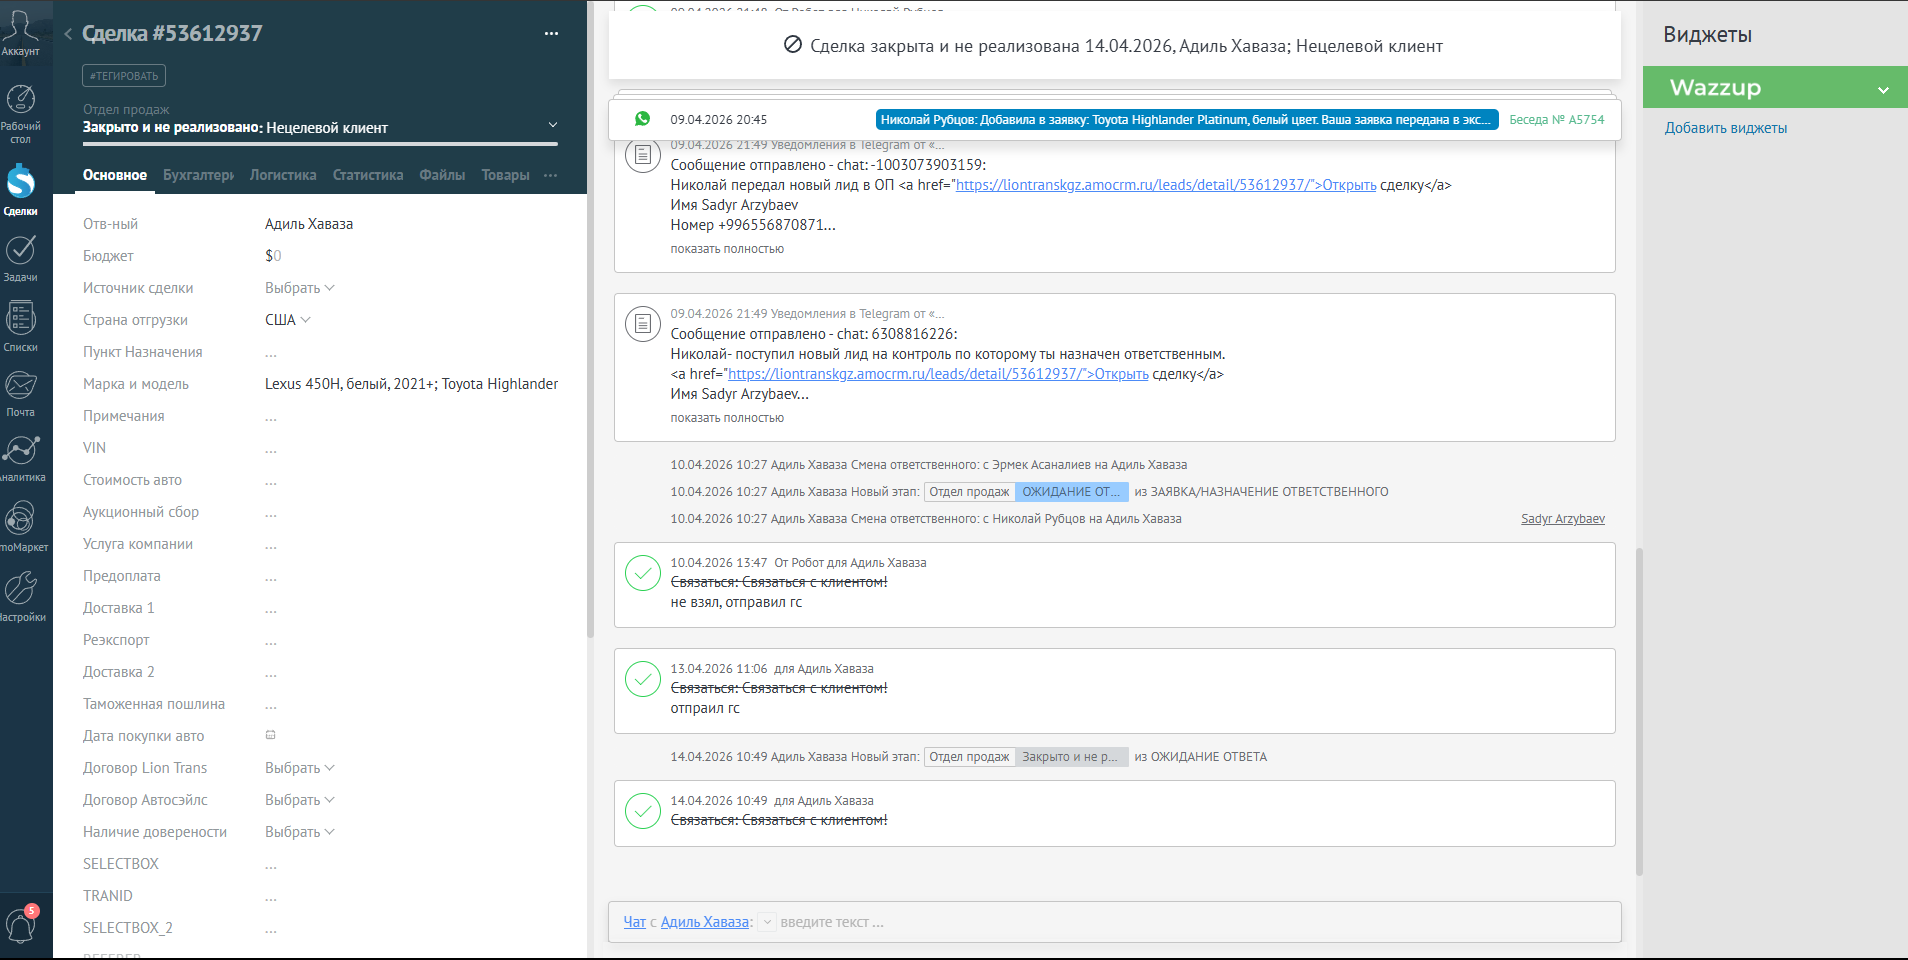Click the checkmark of 14.04.2026 10:49 task
Screen dimensions: 1908x960
(x=643, y=811)
